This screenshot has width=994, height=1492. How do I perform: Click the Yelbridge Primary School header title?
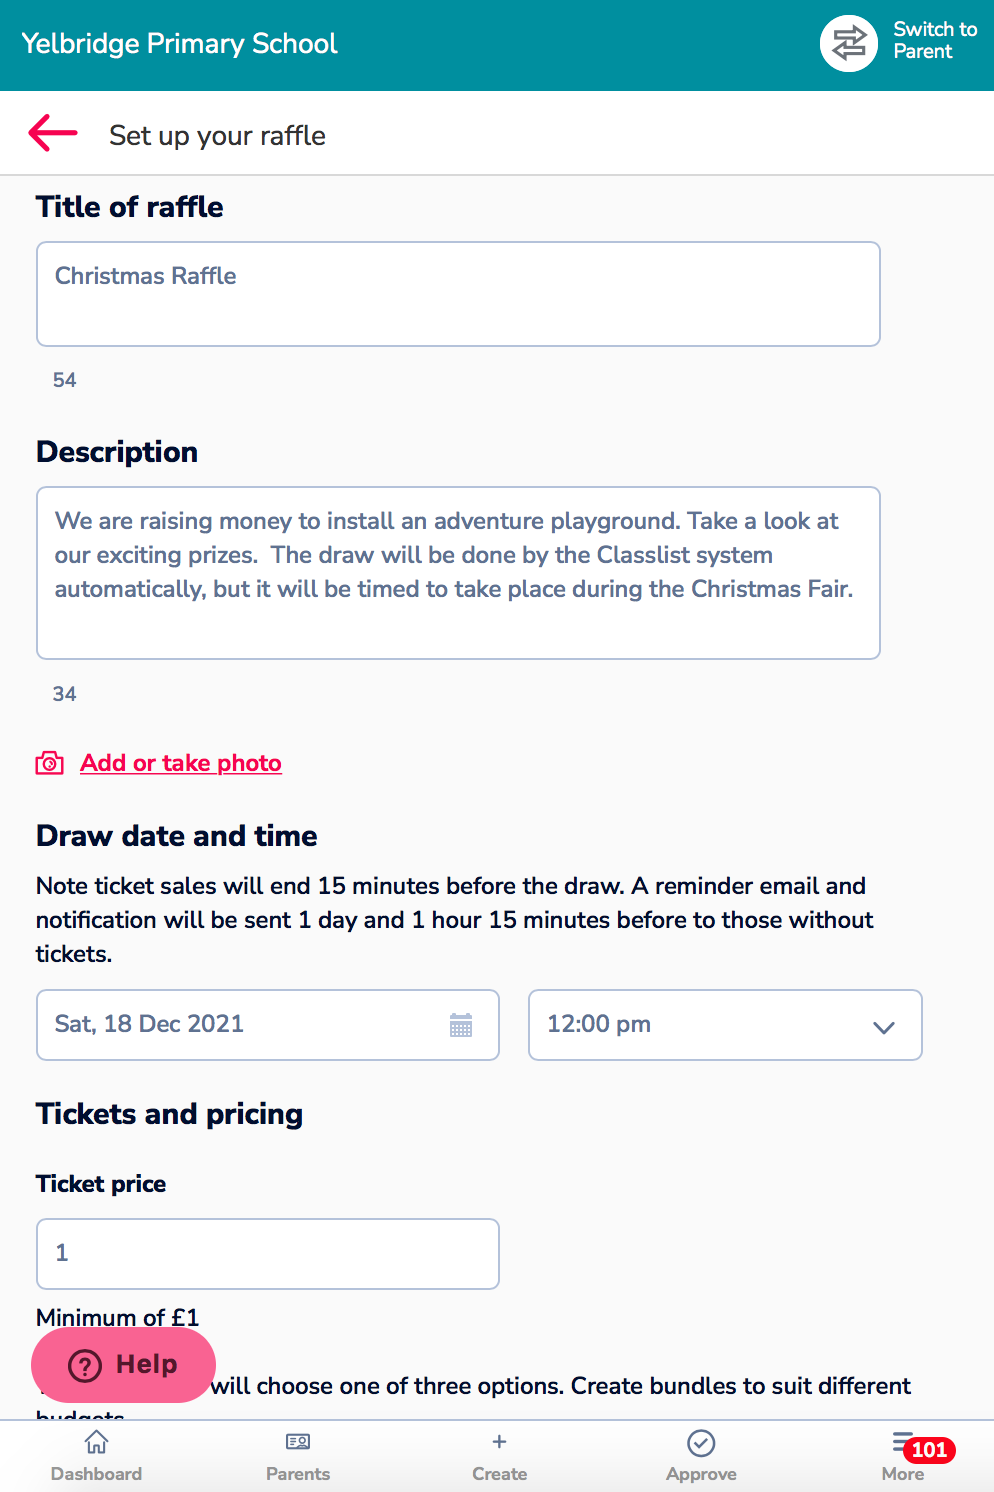point(179,44)
